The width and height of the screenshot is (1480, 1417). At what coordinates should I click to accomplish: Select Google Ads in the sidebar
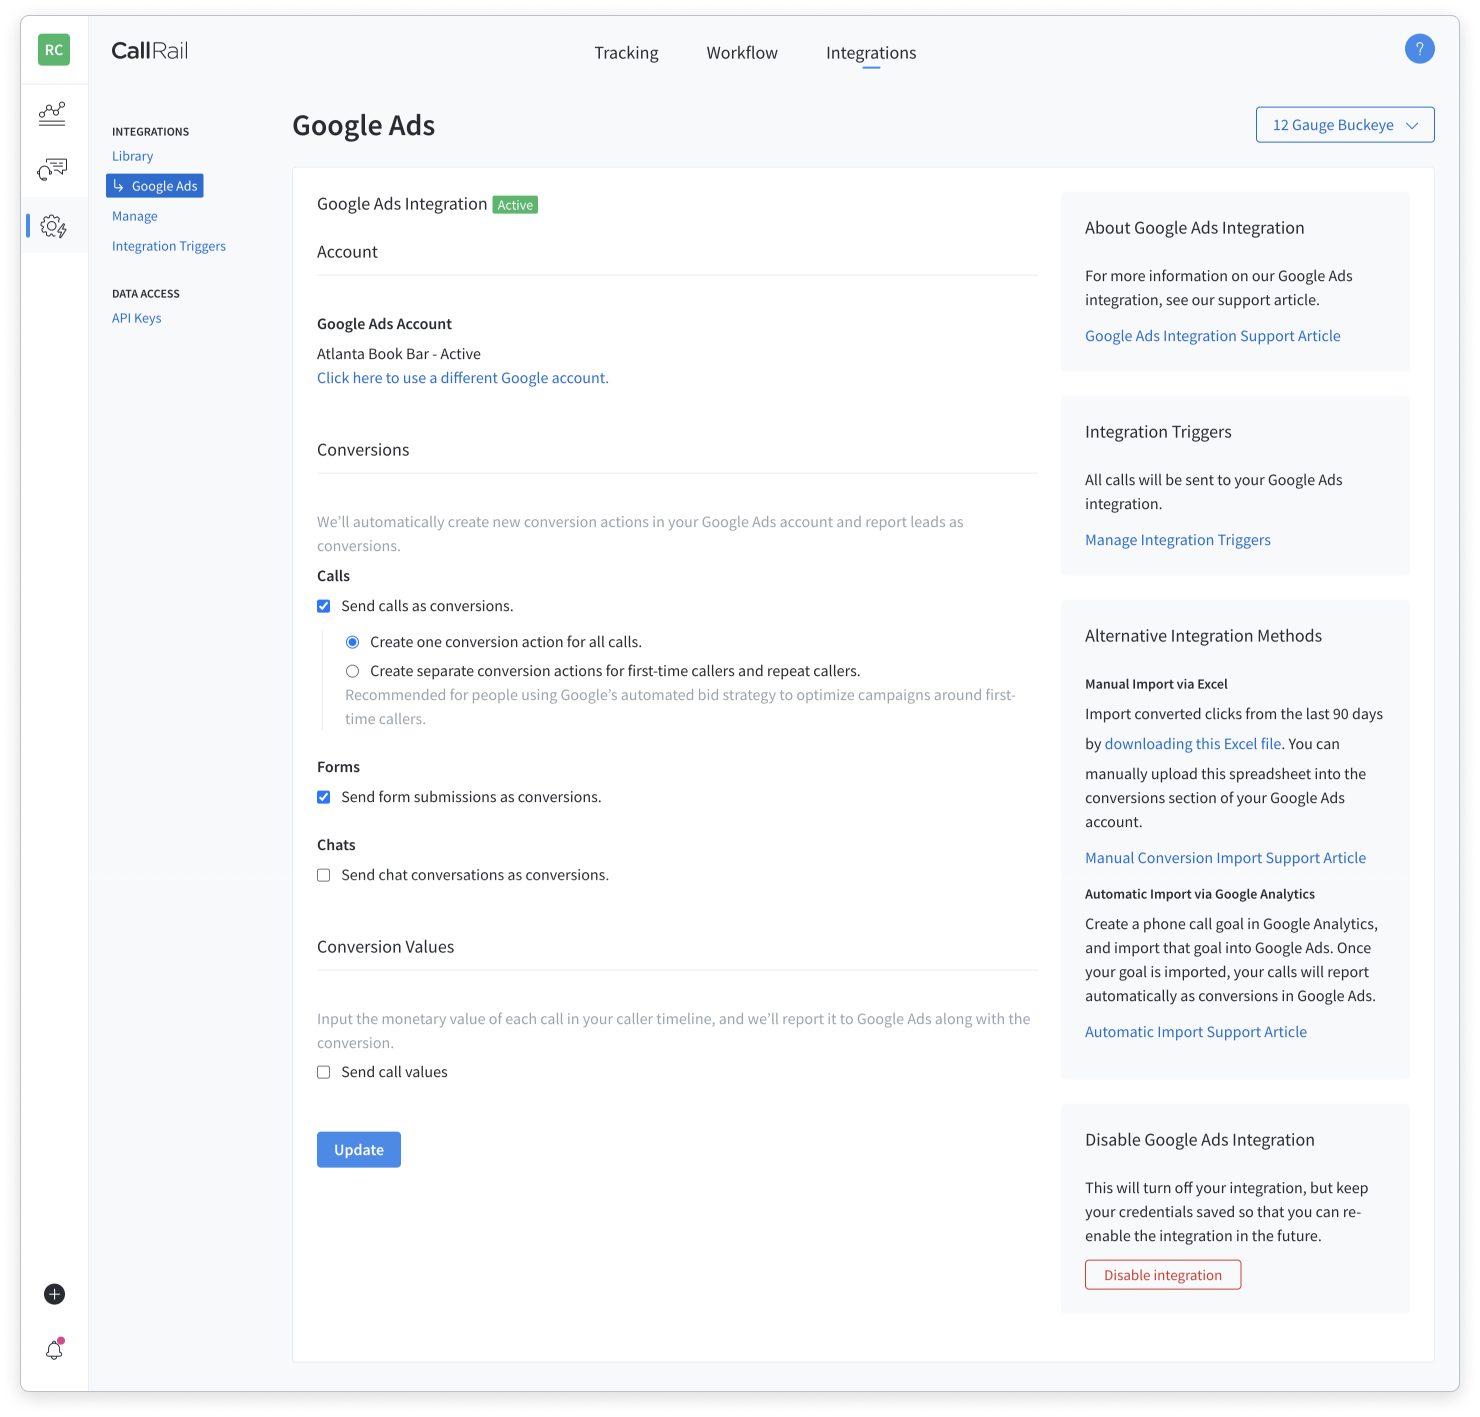click(x=155, y=186)
